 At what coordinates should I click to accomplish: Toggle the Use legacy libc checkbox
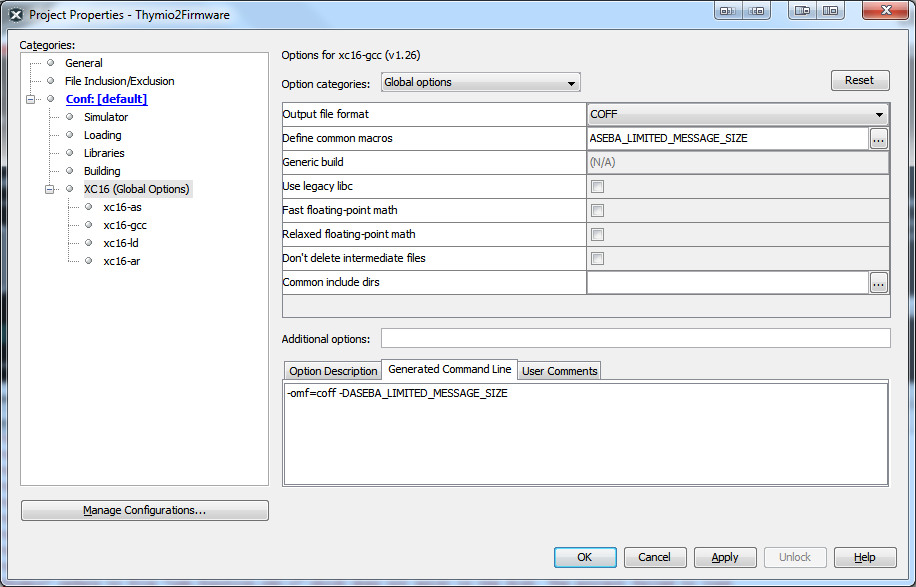(597, 187)
